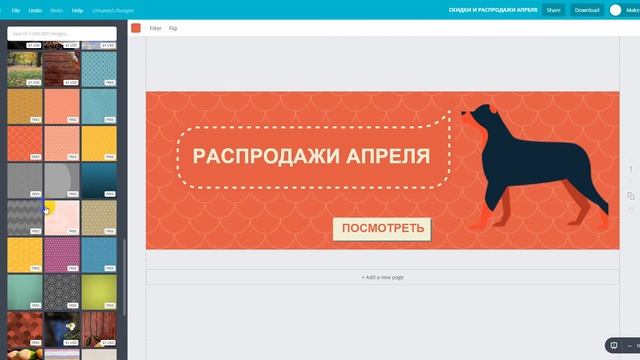Select the ПОСМОТРЕТЬ button on the canvas

coord(382,229)
